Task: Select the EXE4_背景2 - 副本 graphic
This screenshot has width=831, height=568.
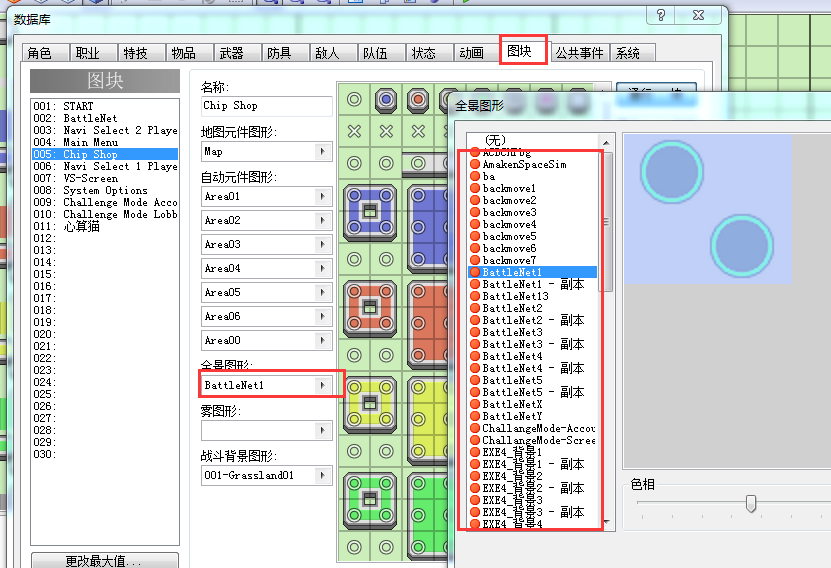Action: [533, 489]
